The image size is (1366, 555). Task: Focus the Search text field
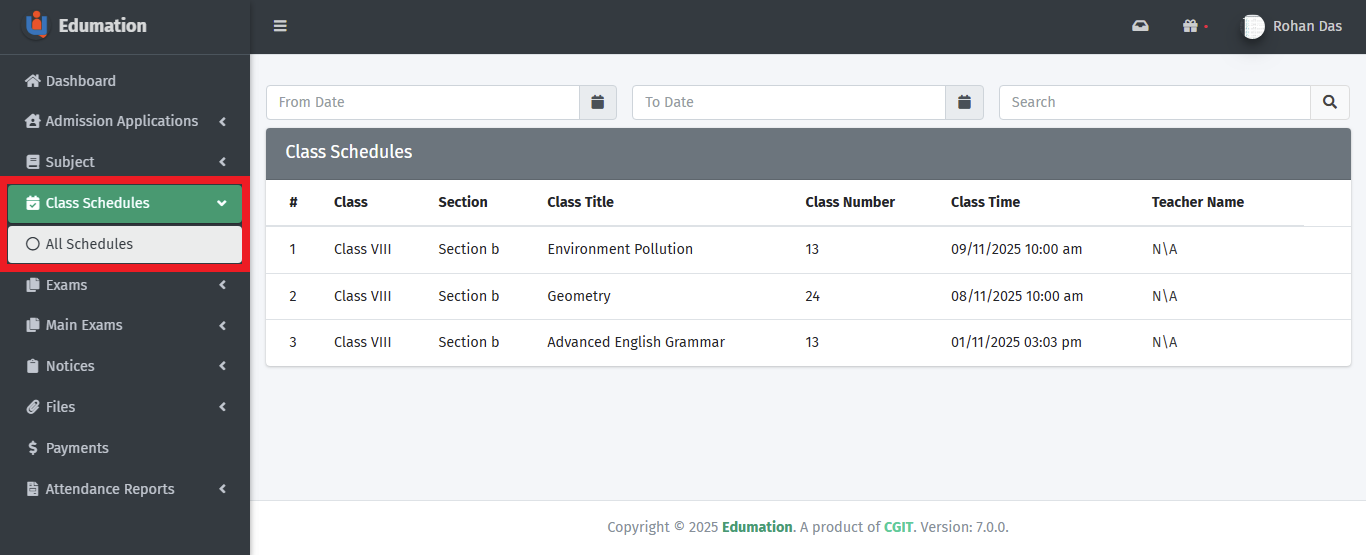pos(1155,102)
